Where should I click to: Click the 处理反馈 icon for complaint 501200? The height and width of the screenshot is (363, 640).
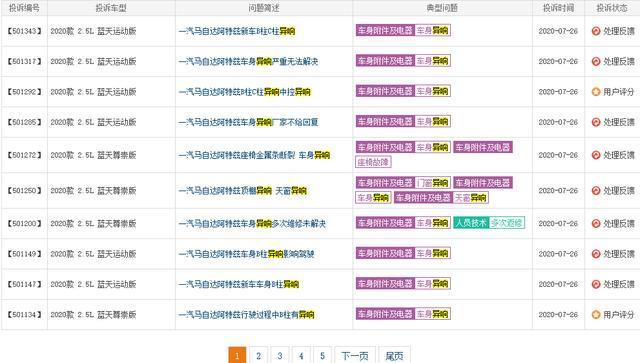(596, 223)
